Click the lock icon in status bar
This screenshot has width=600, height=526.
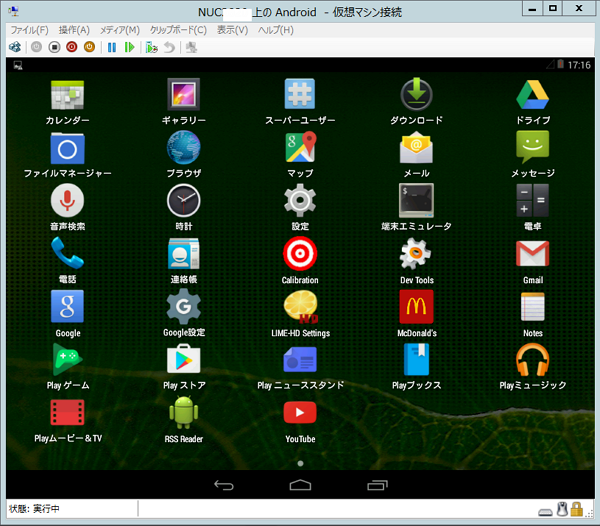(x=576, y=510)
